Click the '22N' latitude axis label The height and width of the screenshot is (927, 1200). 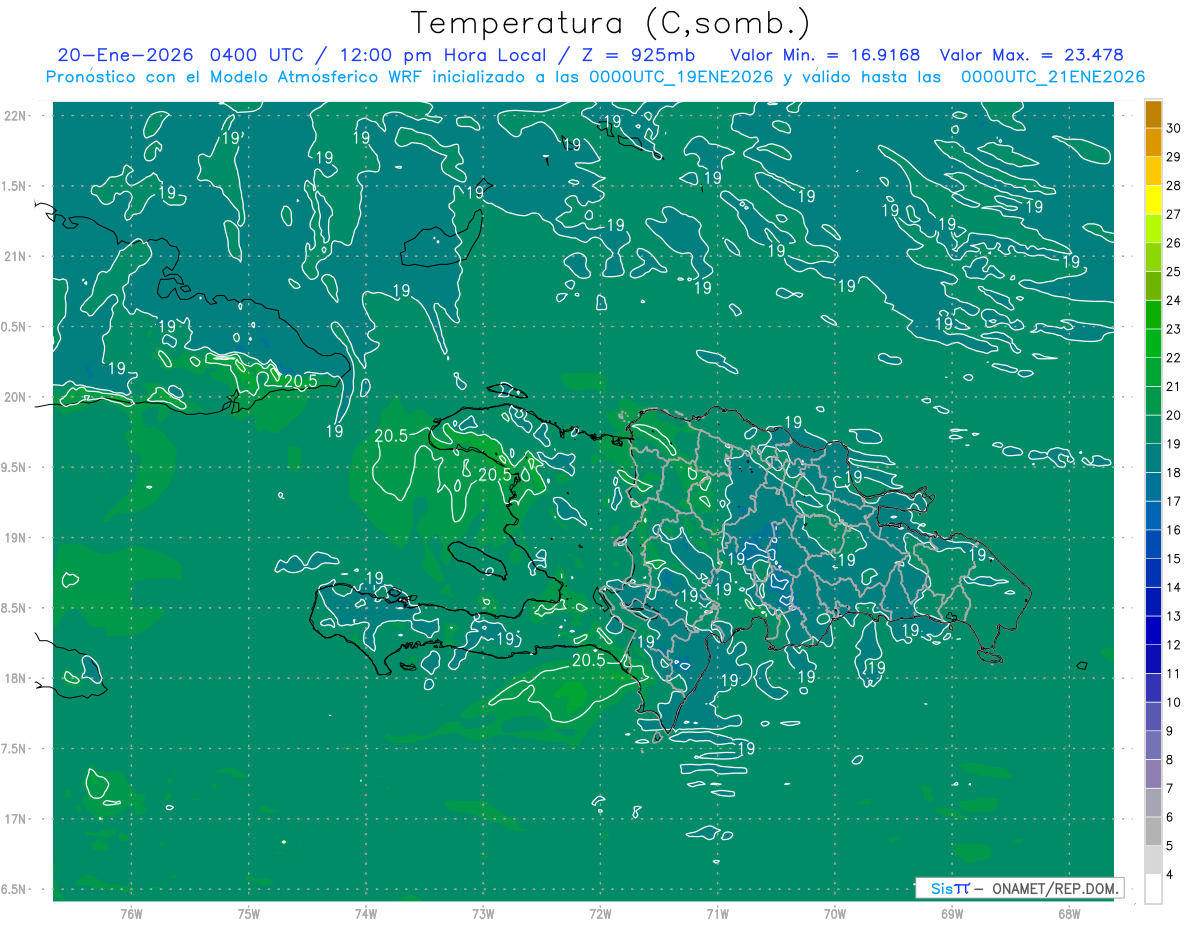pos(15,116)
